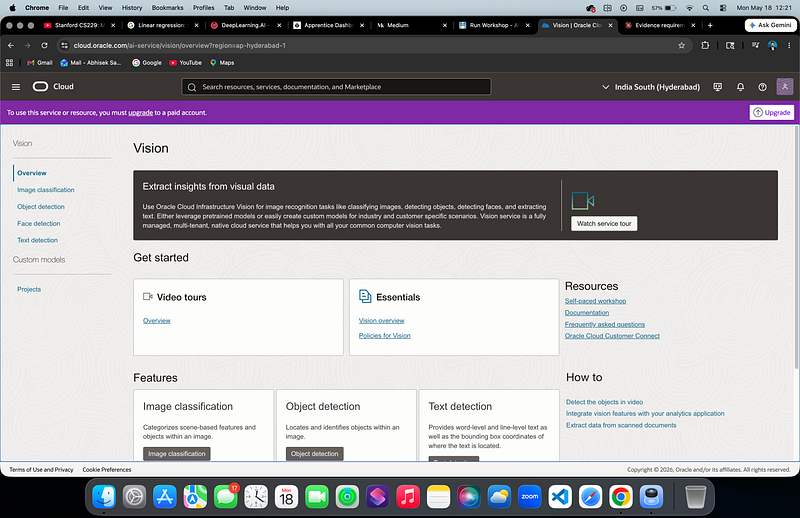The image size is (800, 518).
Task: Open the notifications bell
Action: click(x=740, y=87)
